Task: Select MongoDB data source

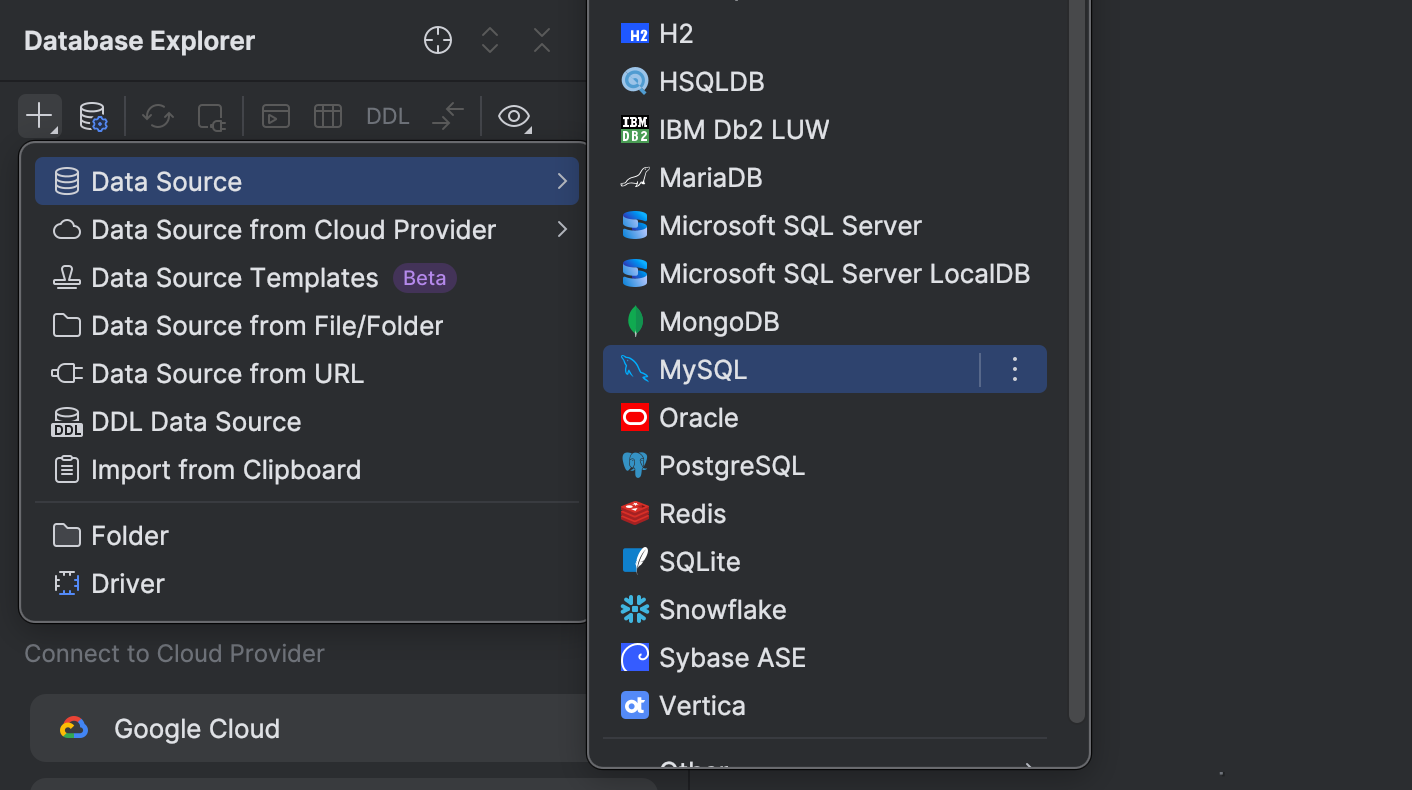Action: 825,321
